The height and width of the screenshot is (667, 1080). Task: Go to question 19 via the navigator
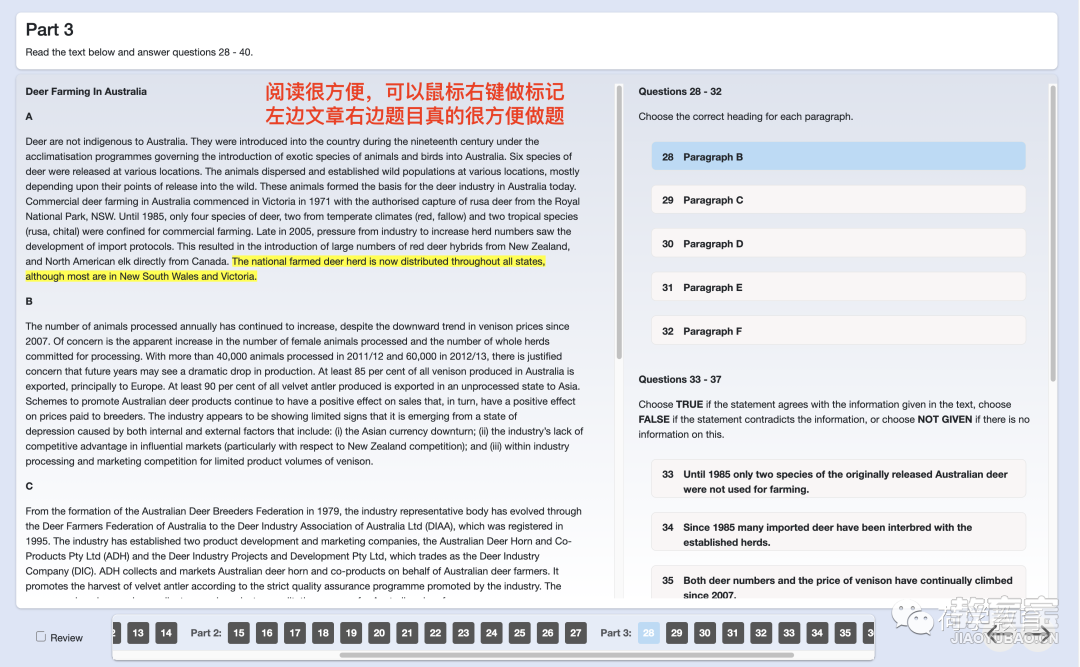tap(351, 633)
